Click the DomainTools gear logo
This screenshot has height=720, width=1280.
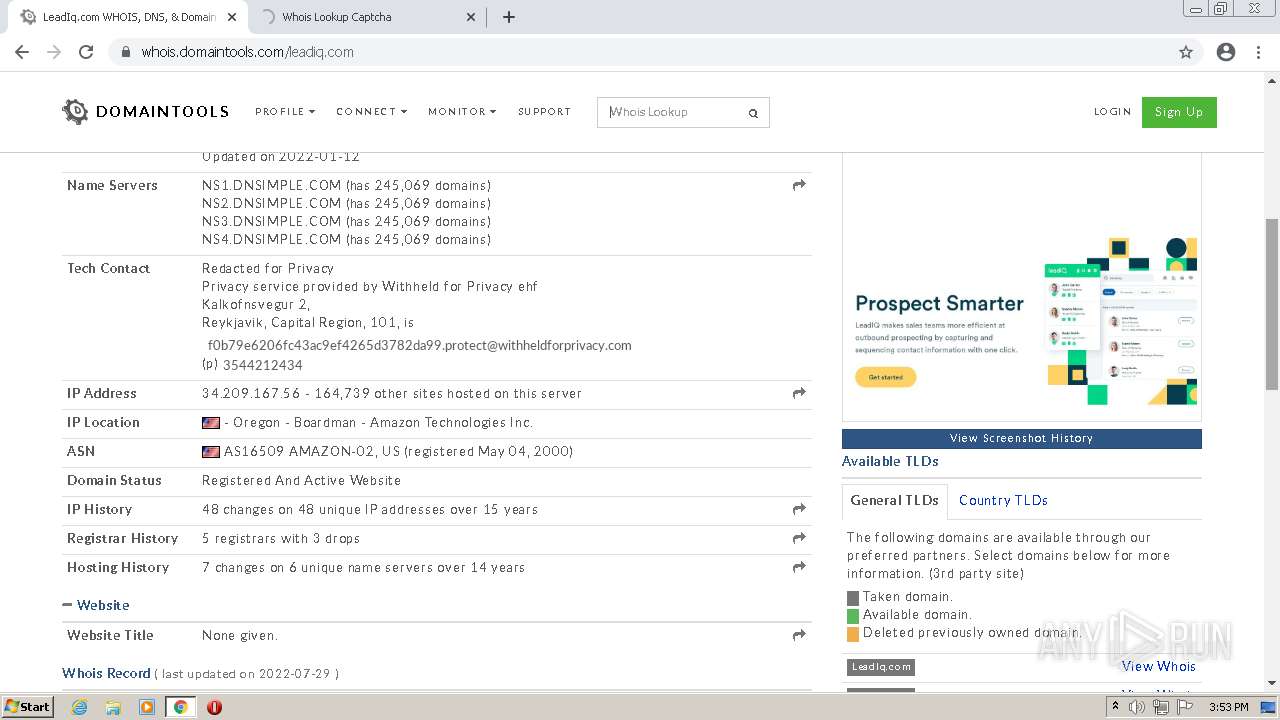[75, 111]
